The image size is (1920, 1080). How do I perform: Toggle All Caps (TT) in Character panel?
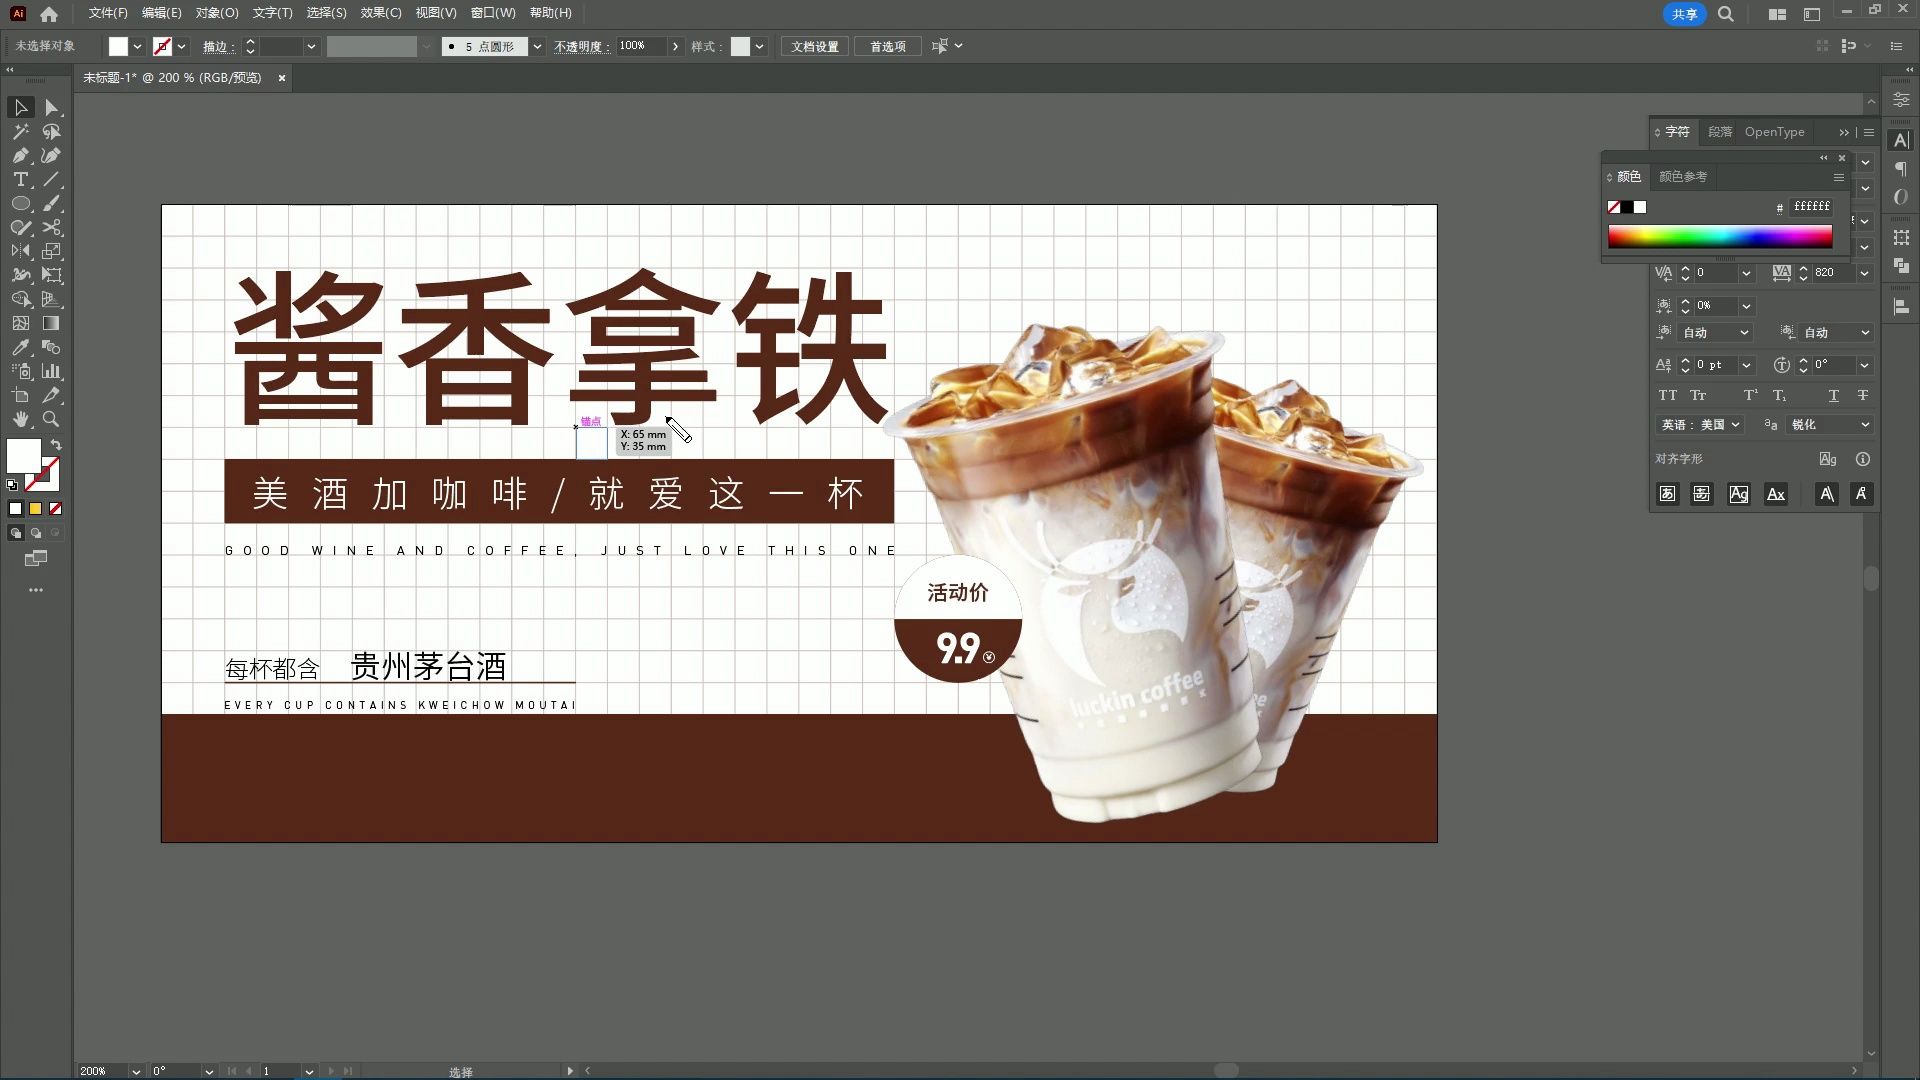click(1668, 395)
